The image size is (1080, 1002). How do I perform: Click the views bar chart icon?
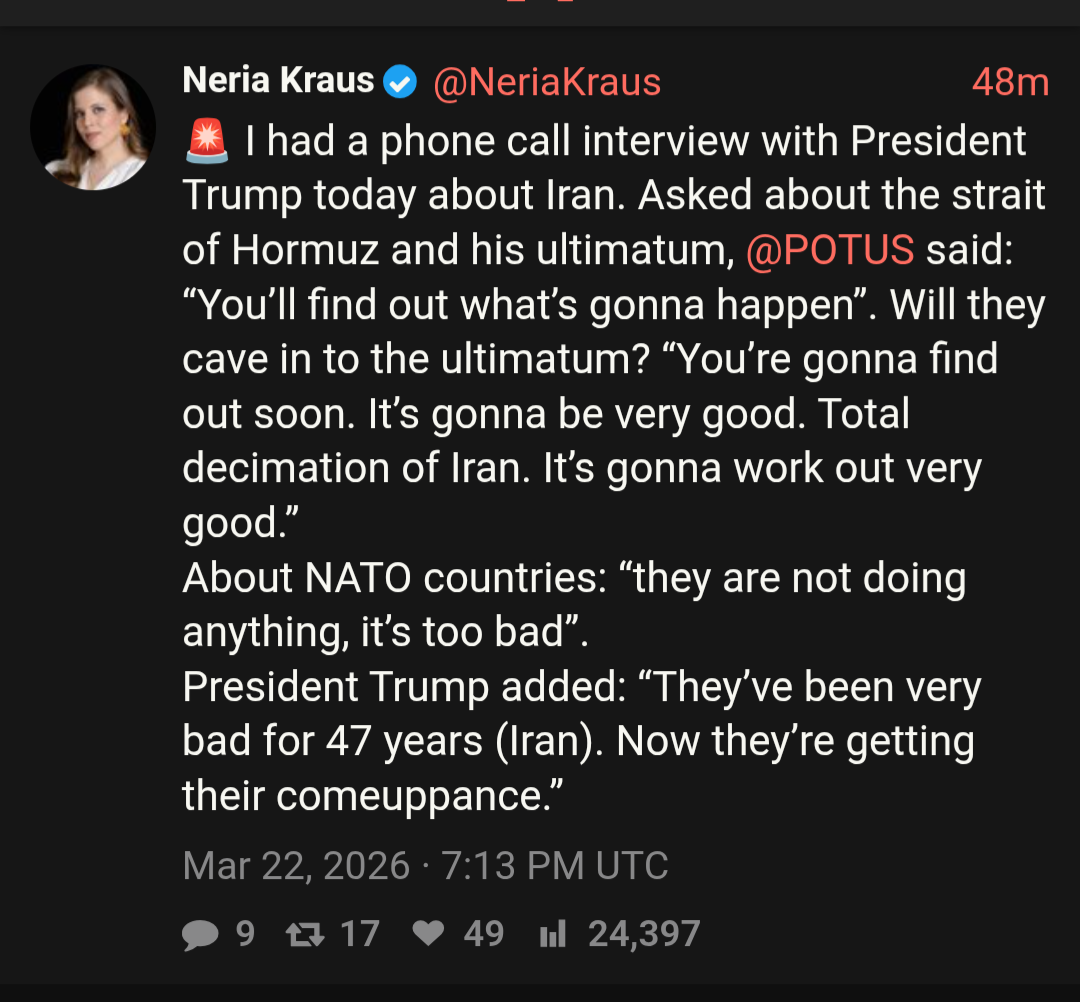point(552,934)
